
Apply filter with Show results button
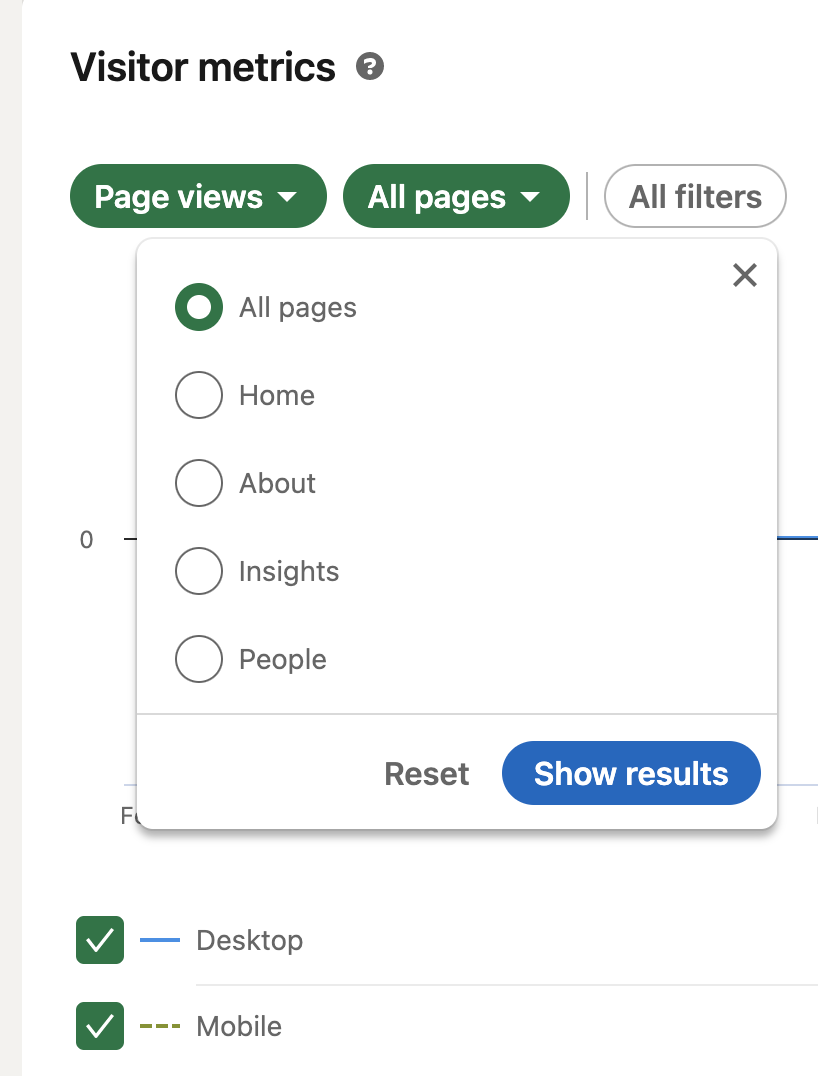click(x=631, y=773)
